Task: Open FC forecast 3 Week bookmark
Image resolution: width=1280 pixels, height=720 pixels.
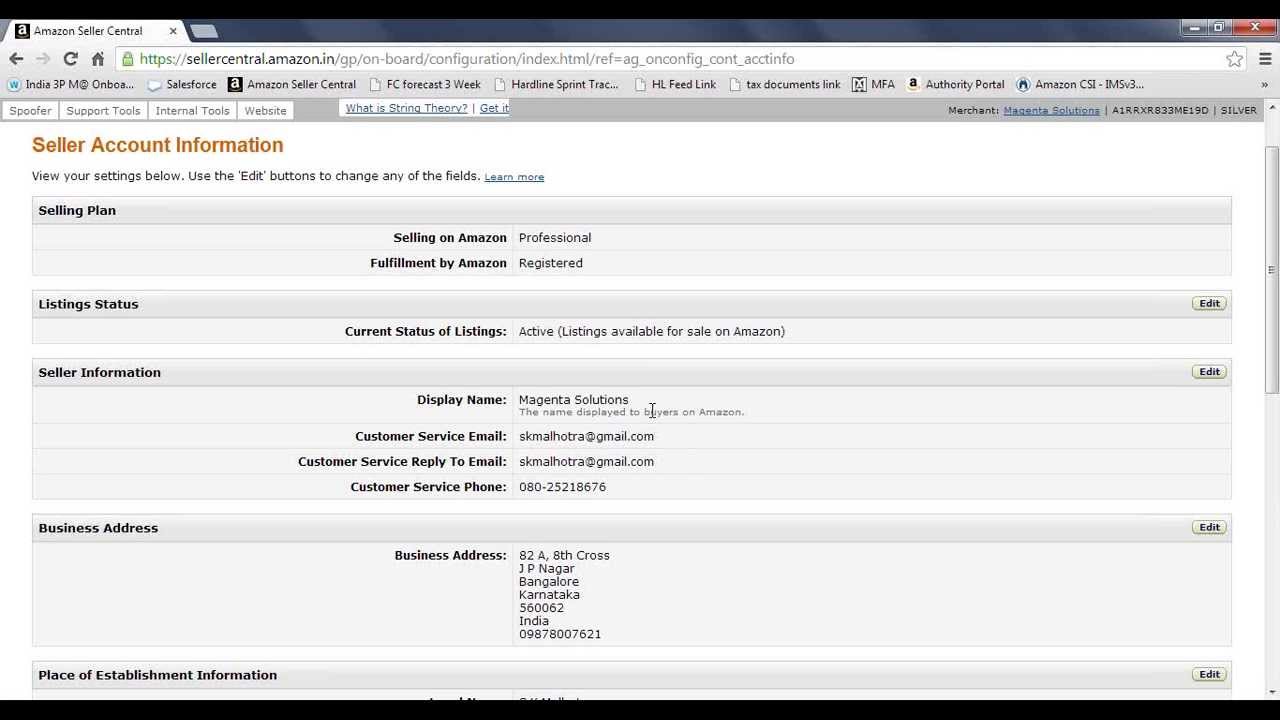Action: (x=424, y=84)
